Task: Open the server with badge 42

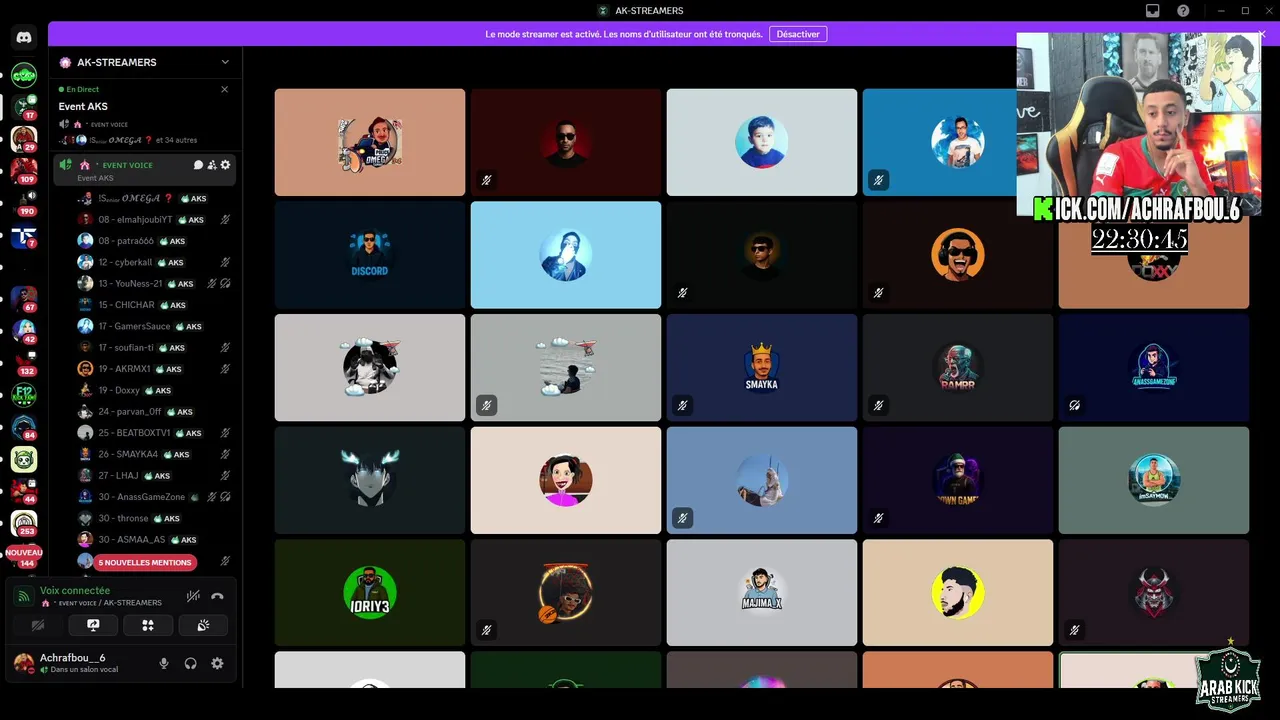Action: (x=24, y=331)
